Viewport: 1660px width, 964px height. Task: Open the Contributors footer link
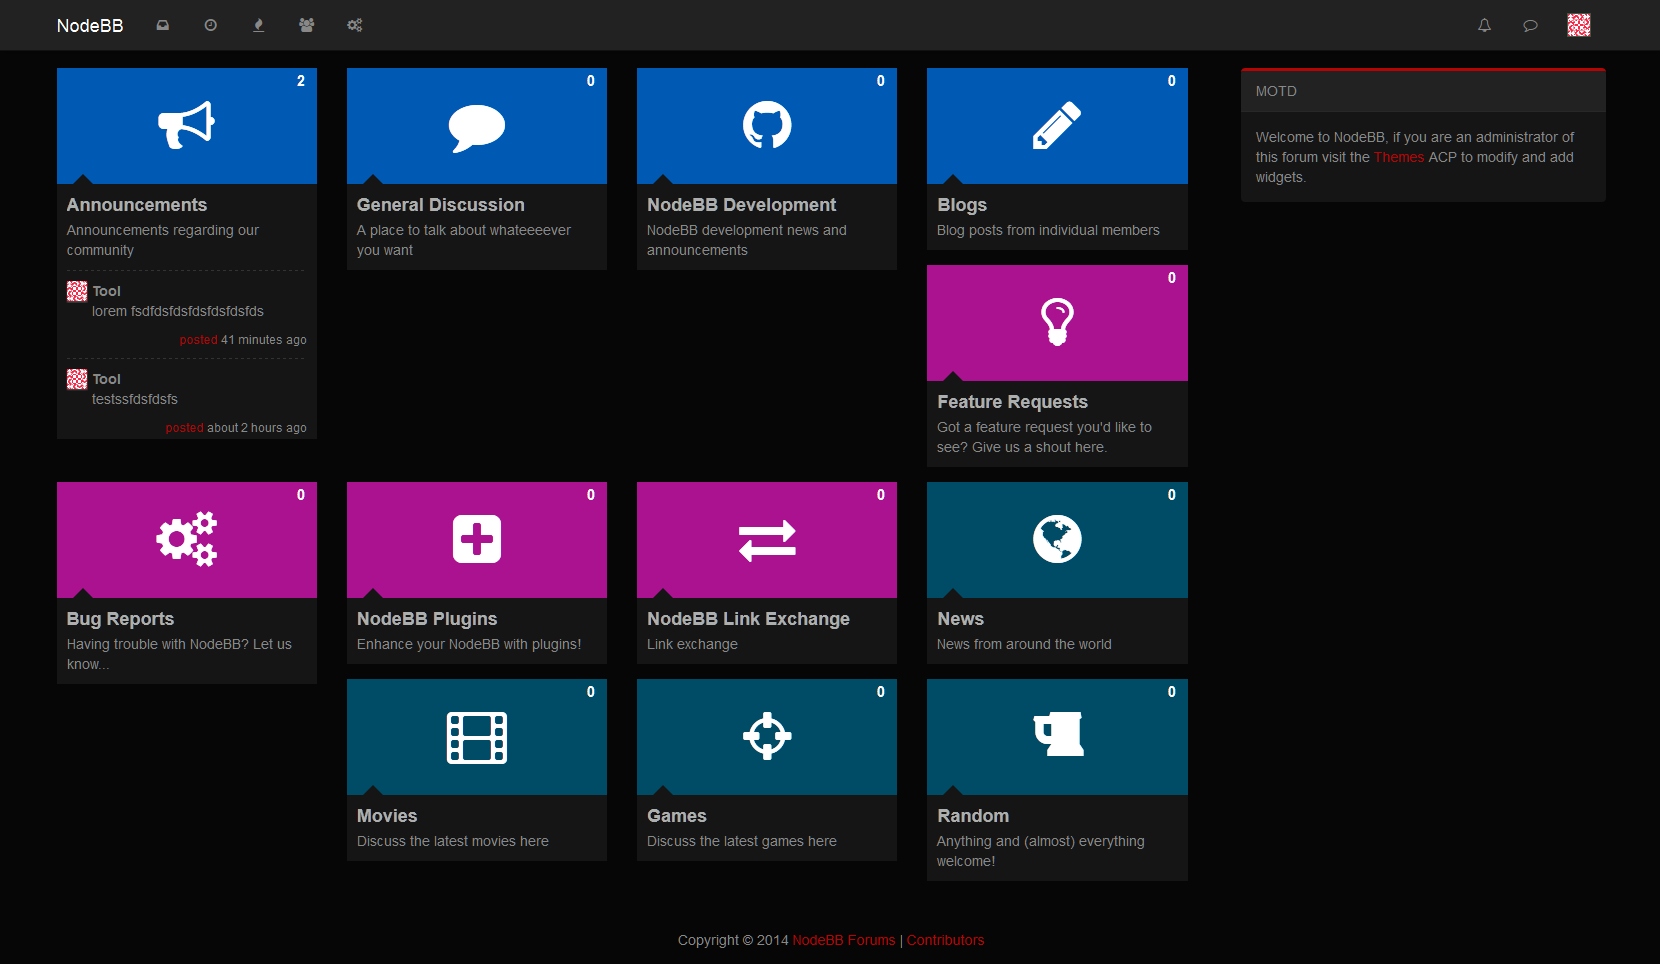tap(945, 940)
